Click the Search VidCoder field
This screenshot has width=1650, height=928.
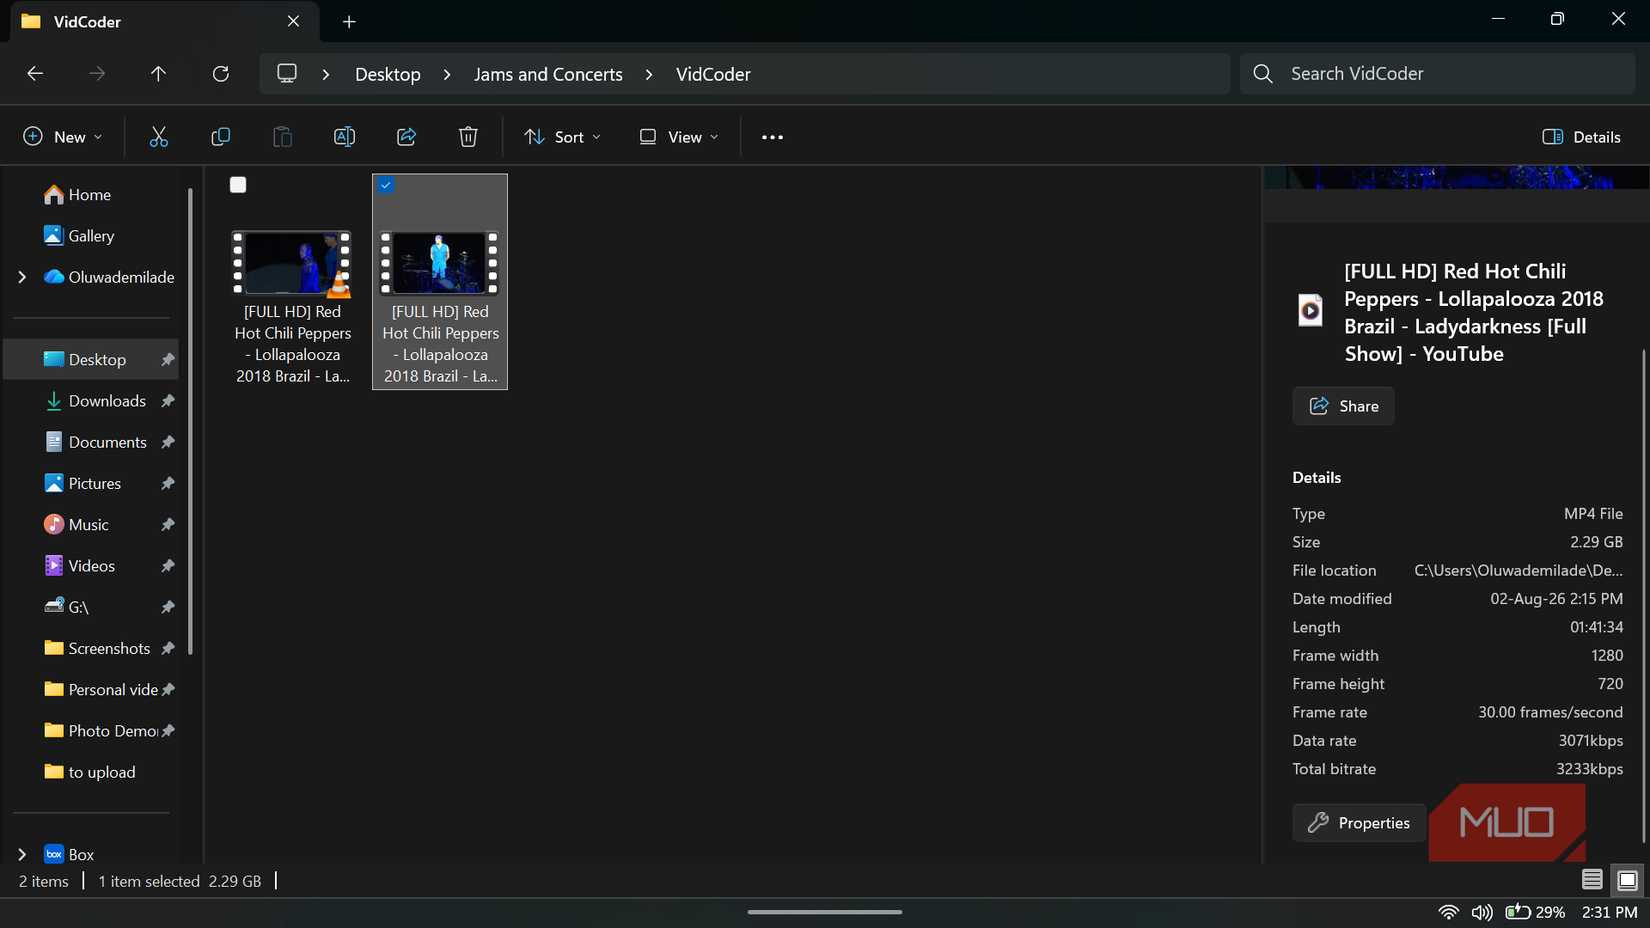click(x=1437, y=74)
